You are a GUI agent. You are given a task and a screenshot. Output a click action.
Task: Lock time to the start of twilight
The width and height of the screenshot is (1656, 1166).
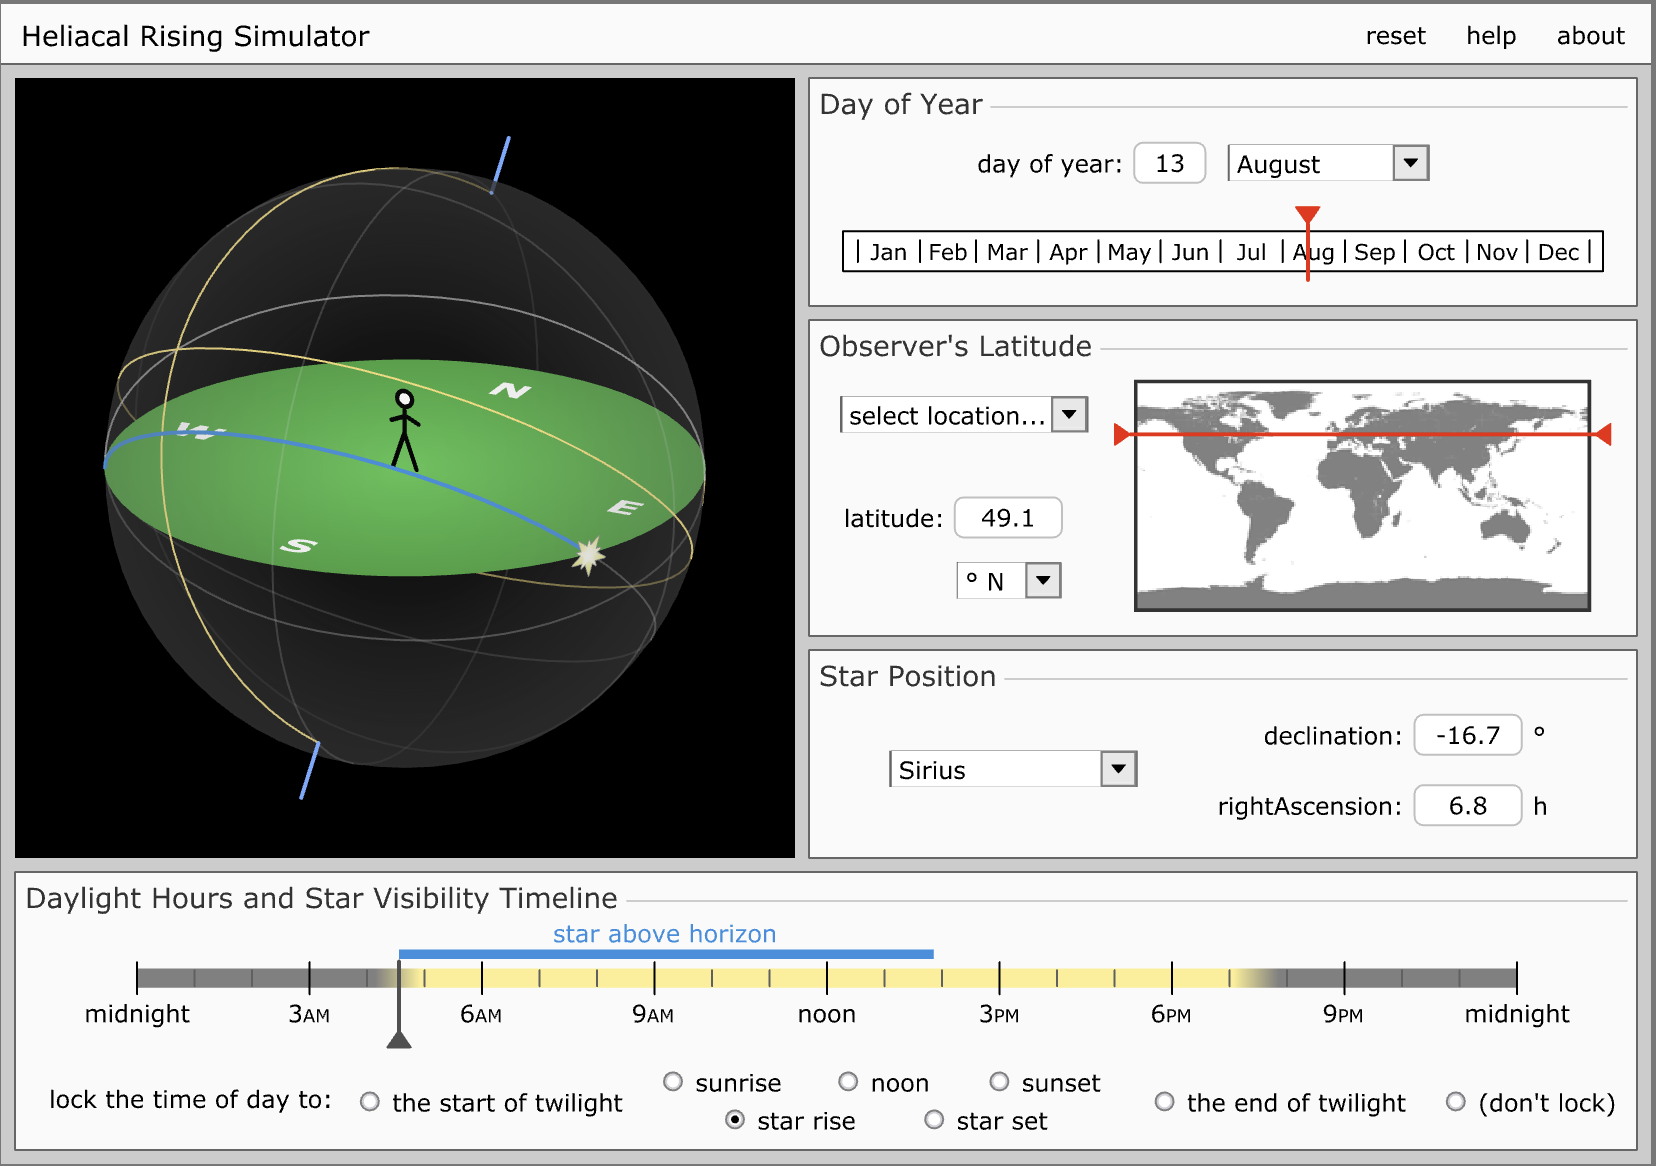[370, 1101]
